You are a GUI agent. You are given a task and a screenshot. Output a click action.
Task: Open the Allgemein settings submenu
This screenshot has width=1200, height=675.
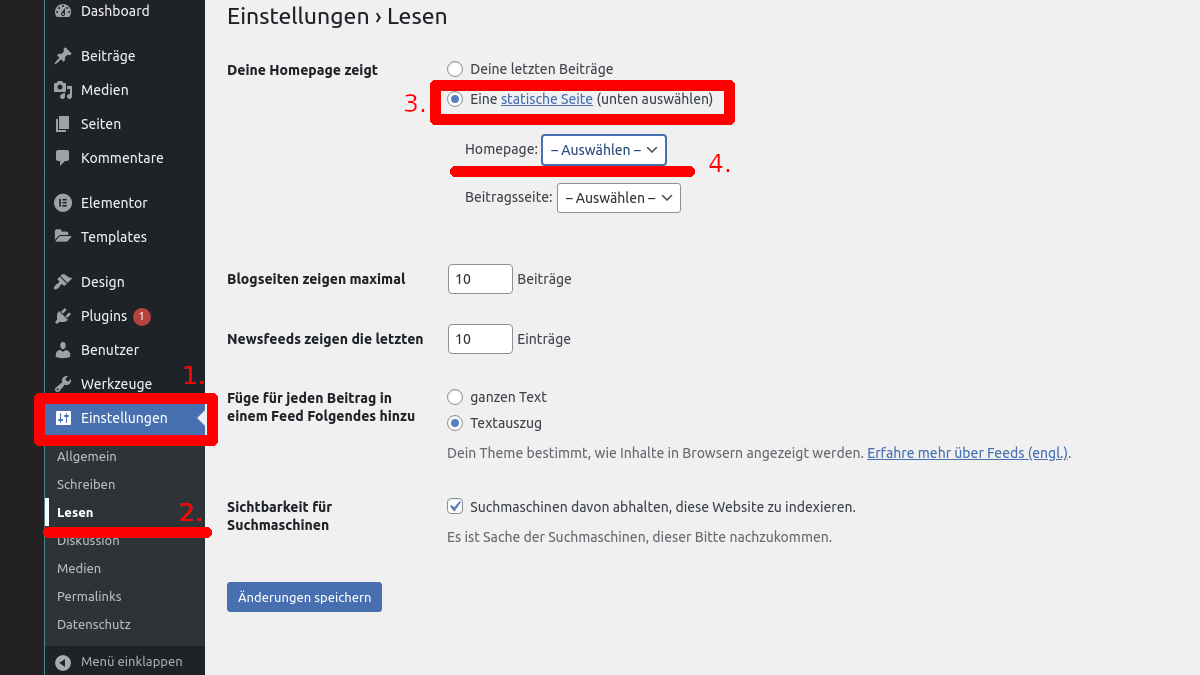pos(87,457)
